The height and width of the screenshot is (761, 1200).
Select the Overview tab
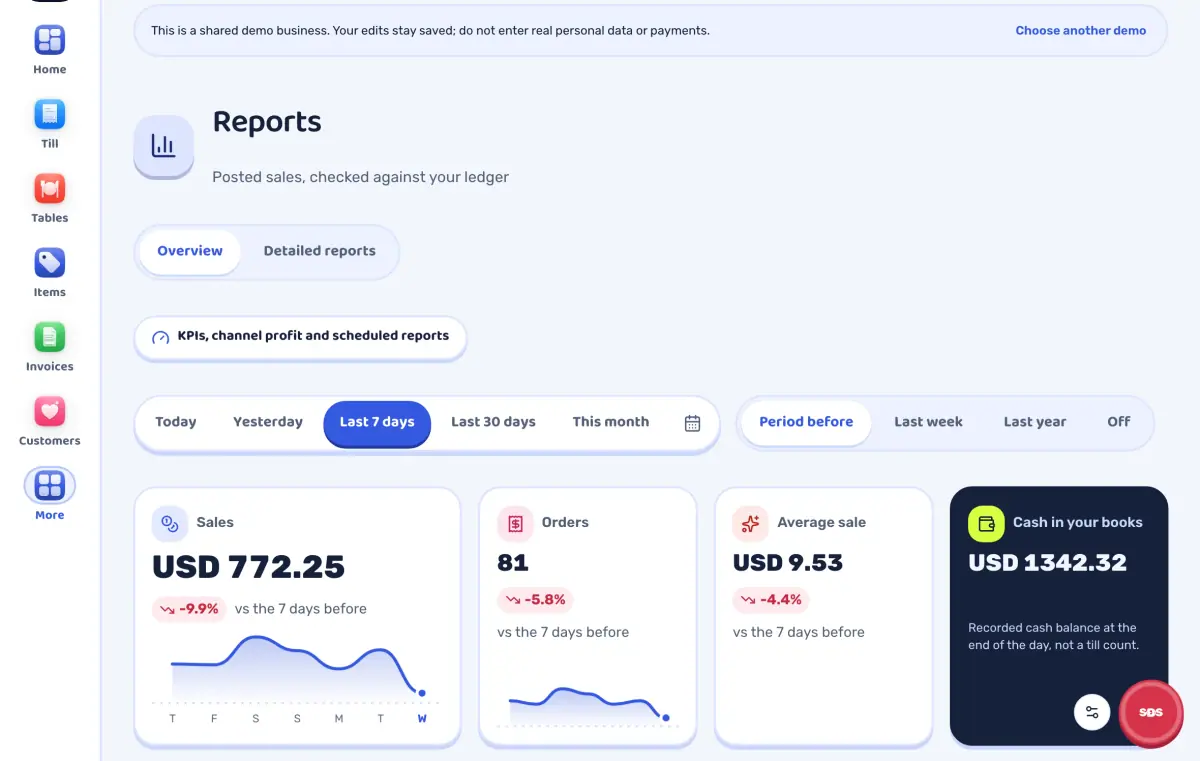click(190, 251)
